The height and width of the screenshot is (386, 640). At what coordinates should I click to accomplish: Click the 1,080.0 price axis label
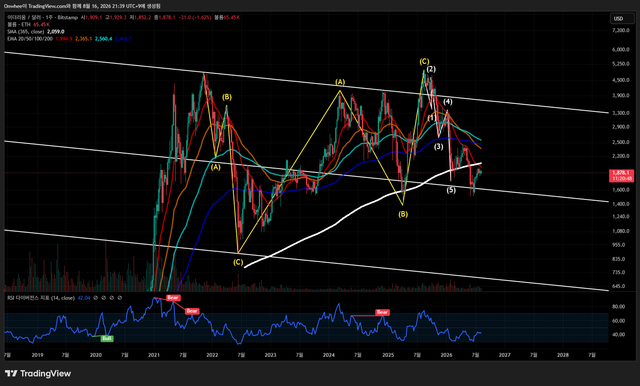[620, 231]
